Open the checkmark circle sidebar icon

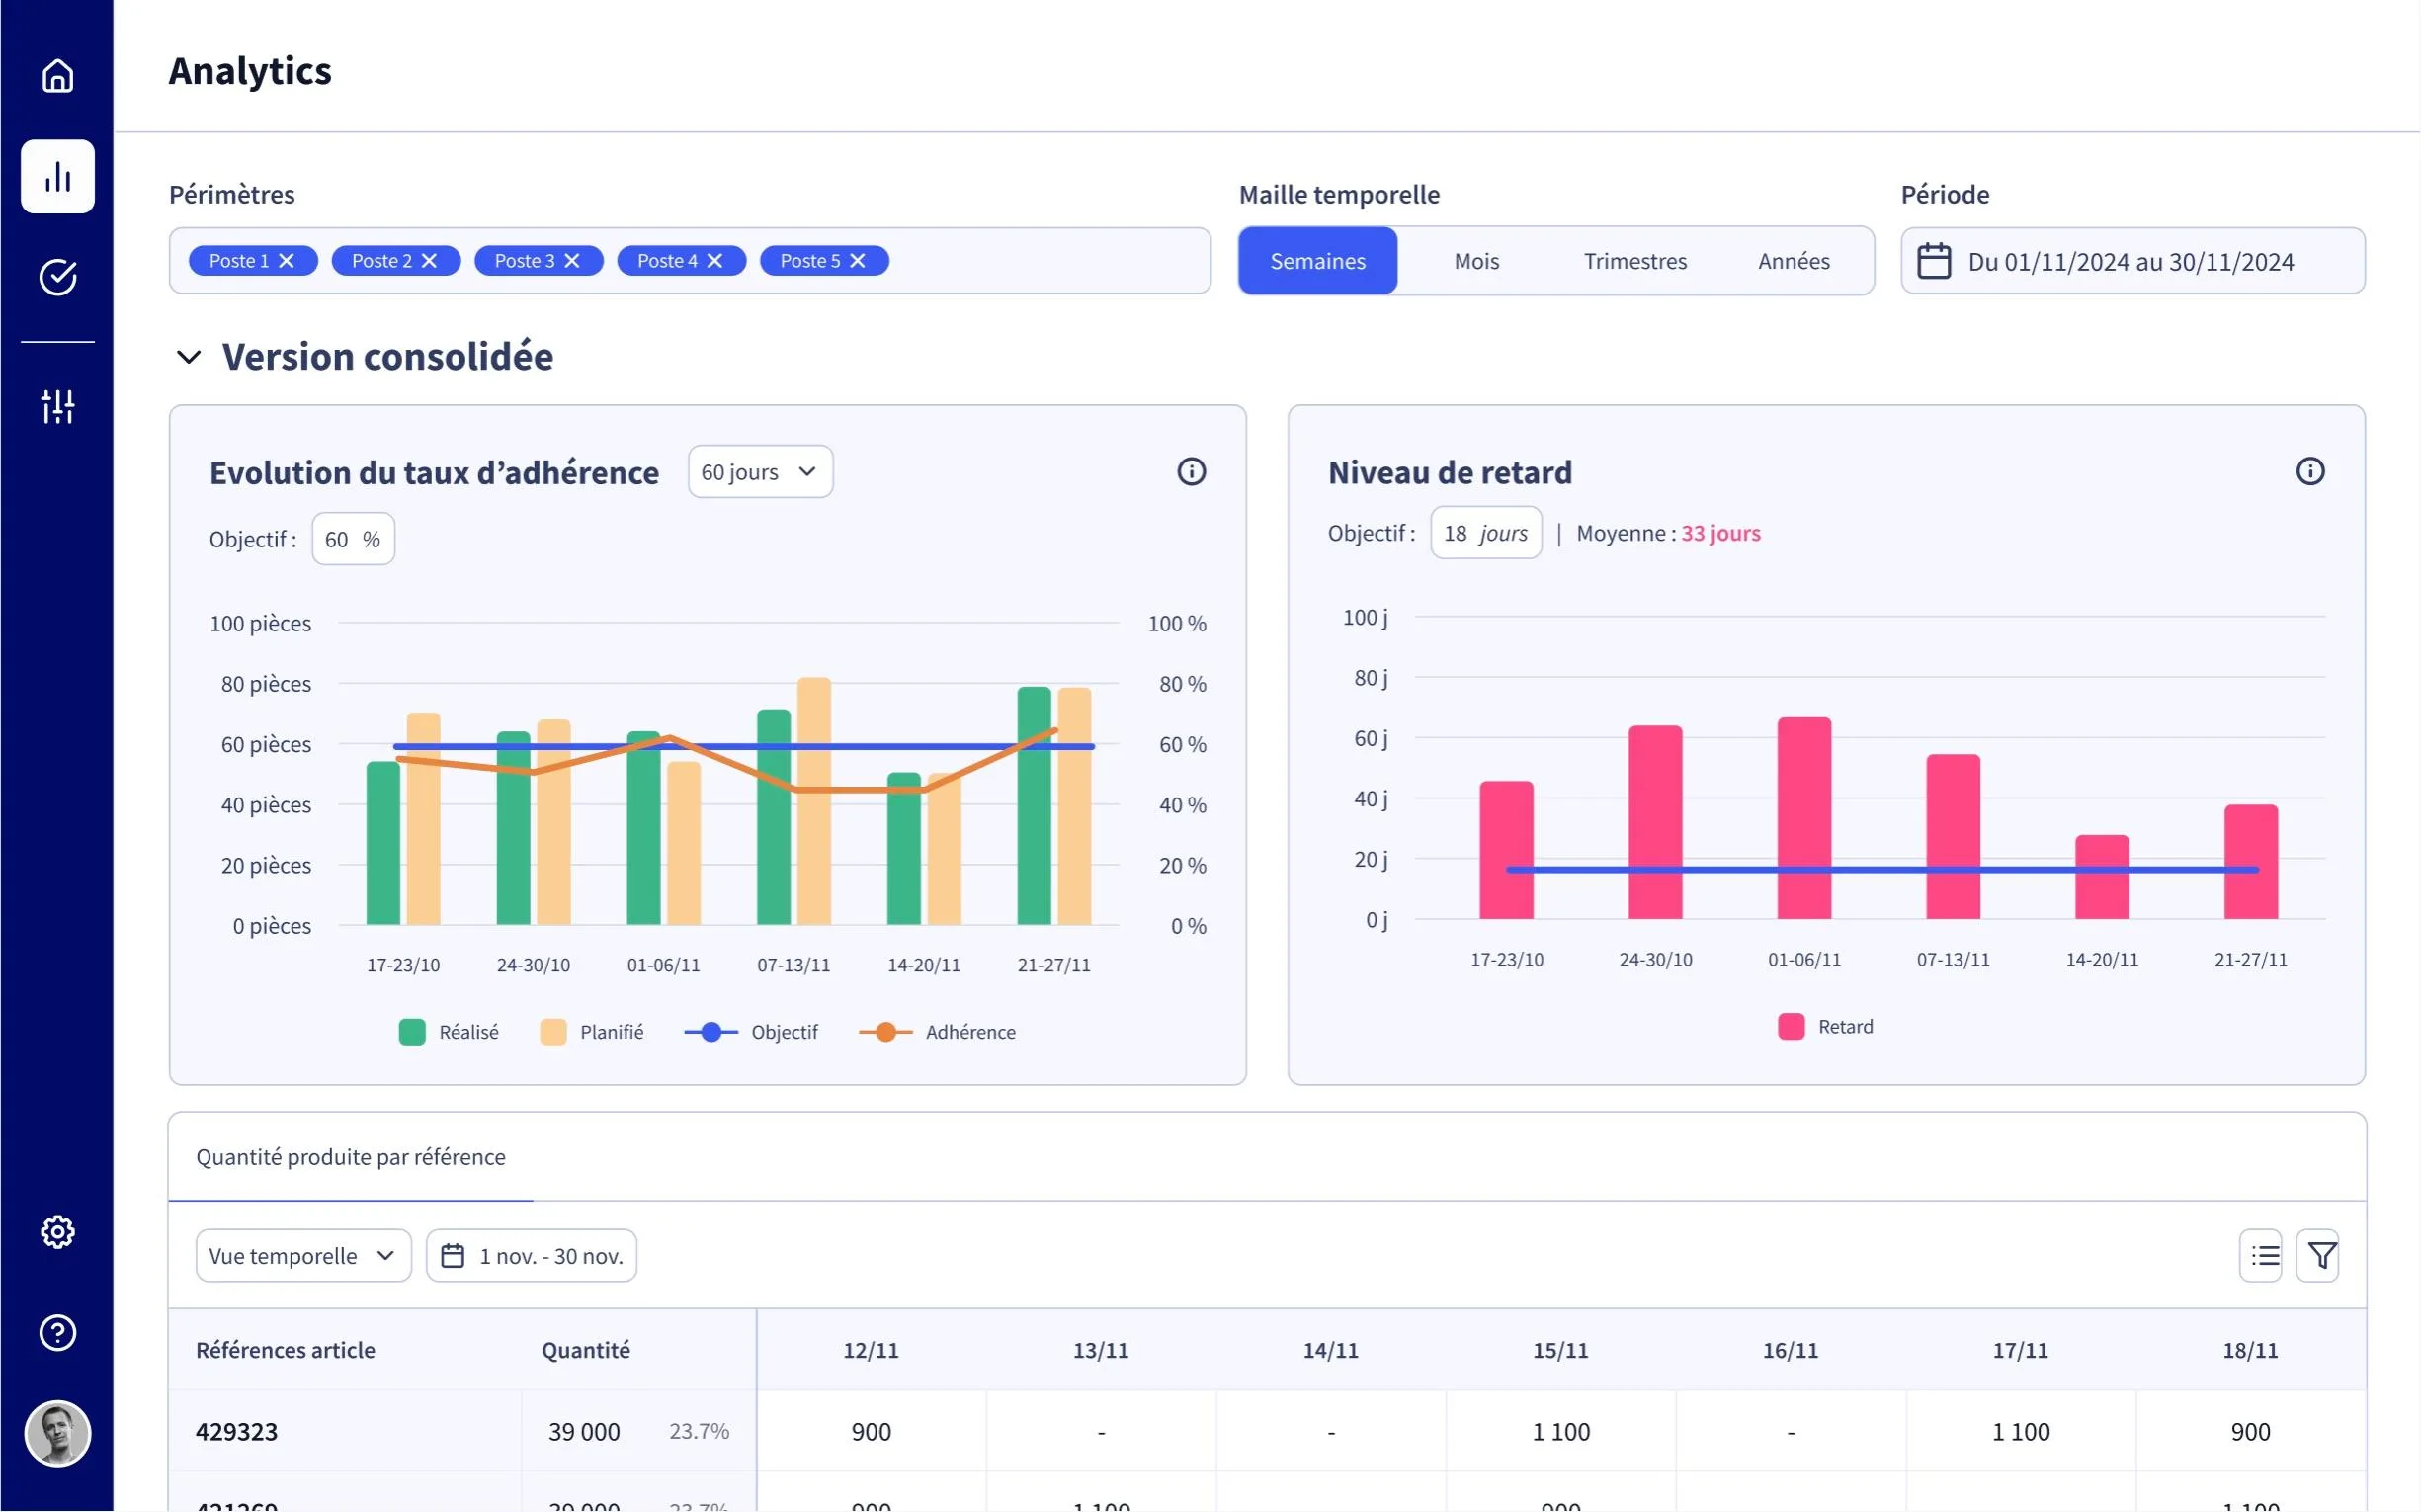pos(58,277)
